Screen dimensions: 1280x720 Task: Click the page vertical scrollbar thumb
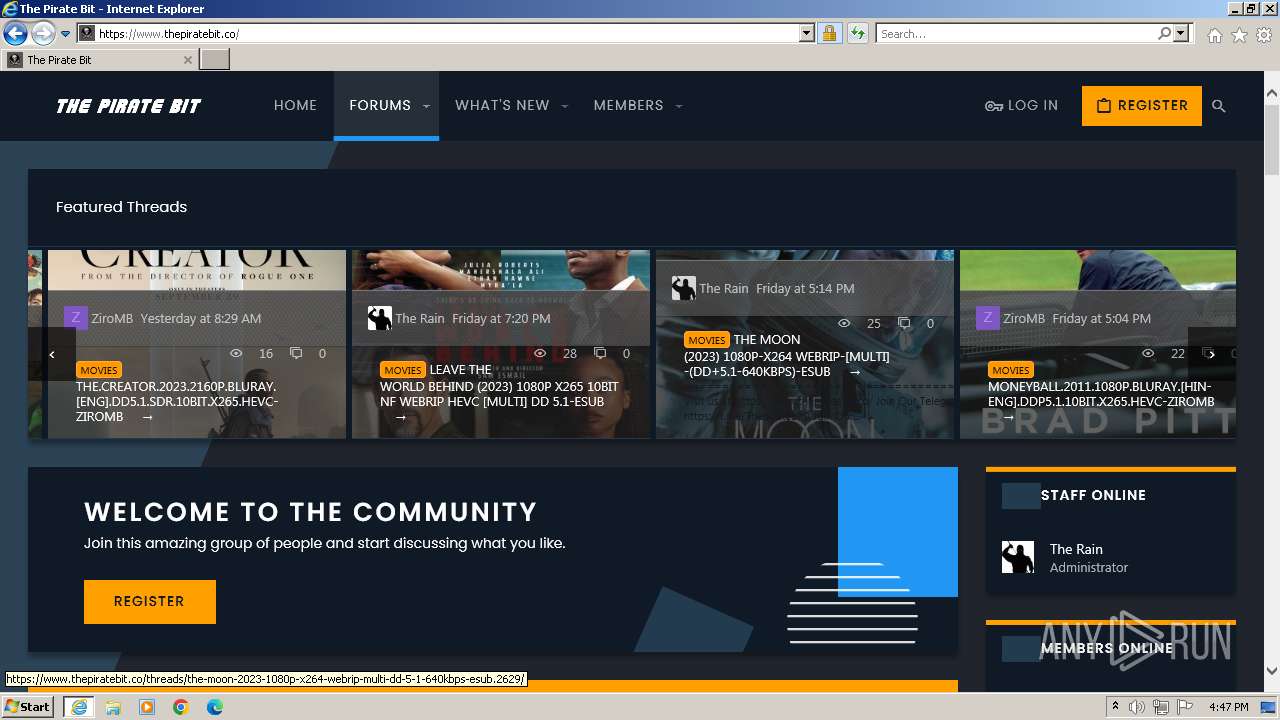[x=1272, y=138]
